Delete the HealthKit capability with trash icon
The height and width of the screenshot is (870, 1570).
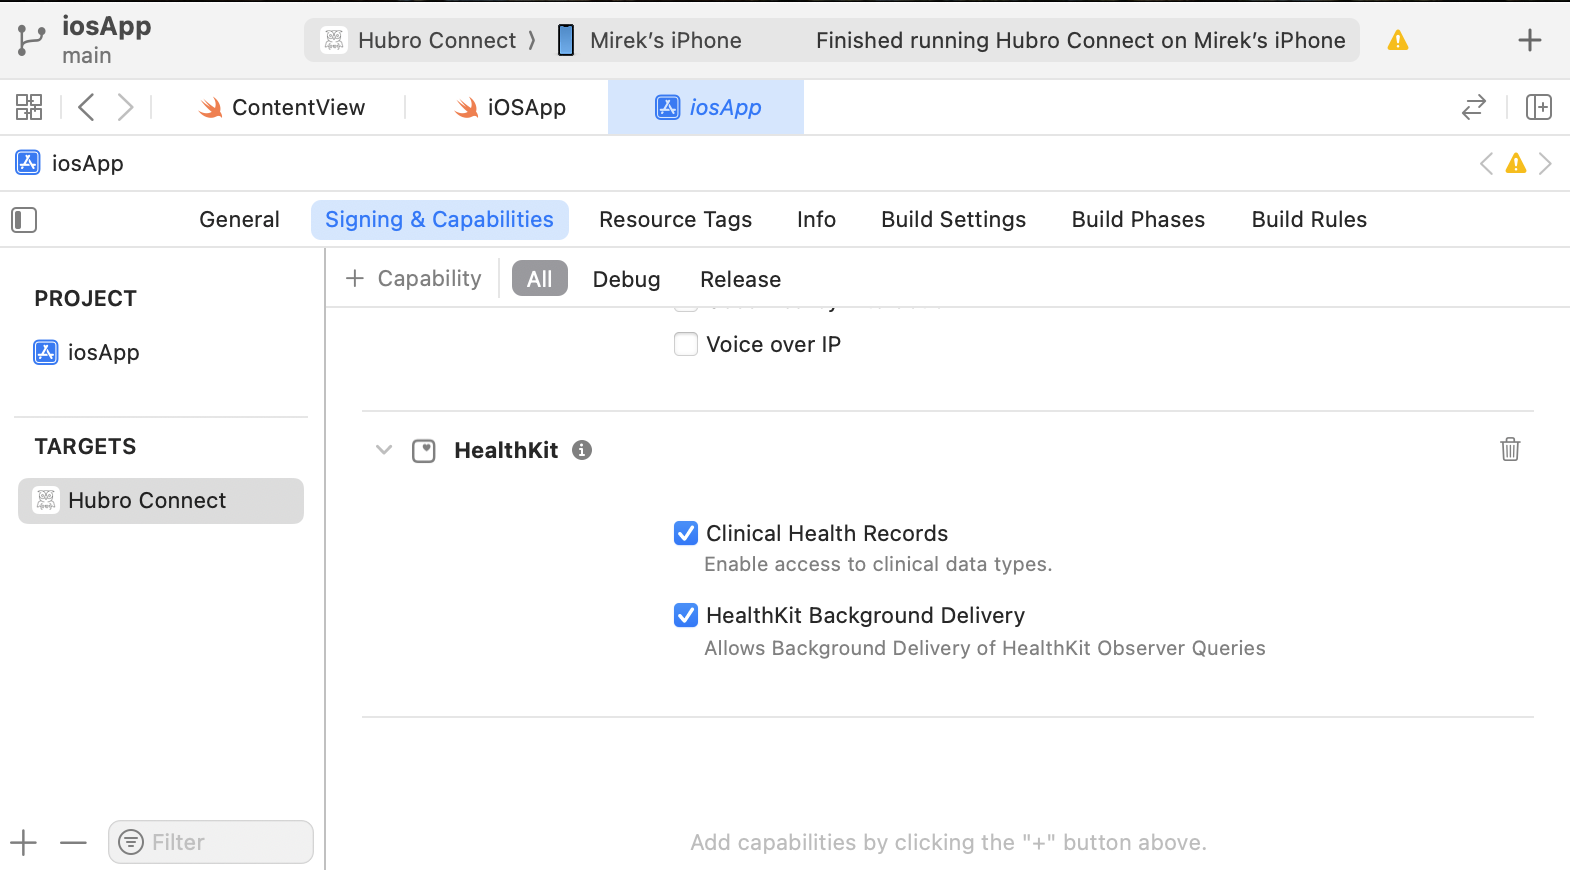(1510, 450)
